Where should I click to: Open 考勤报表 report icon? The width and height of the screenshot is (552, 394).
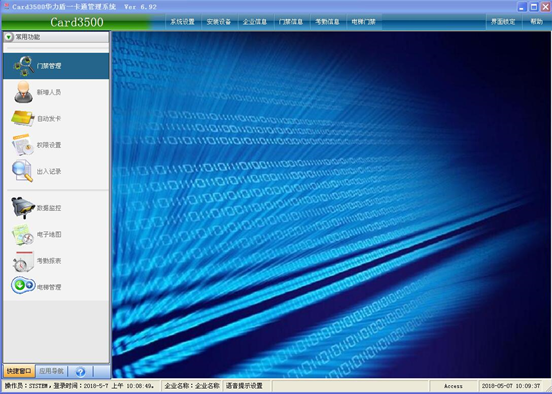[x=23, y=261]
